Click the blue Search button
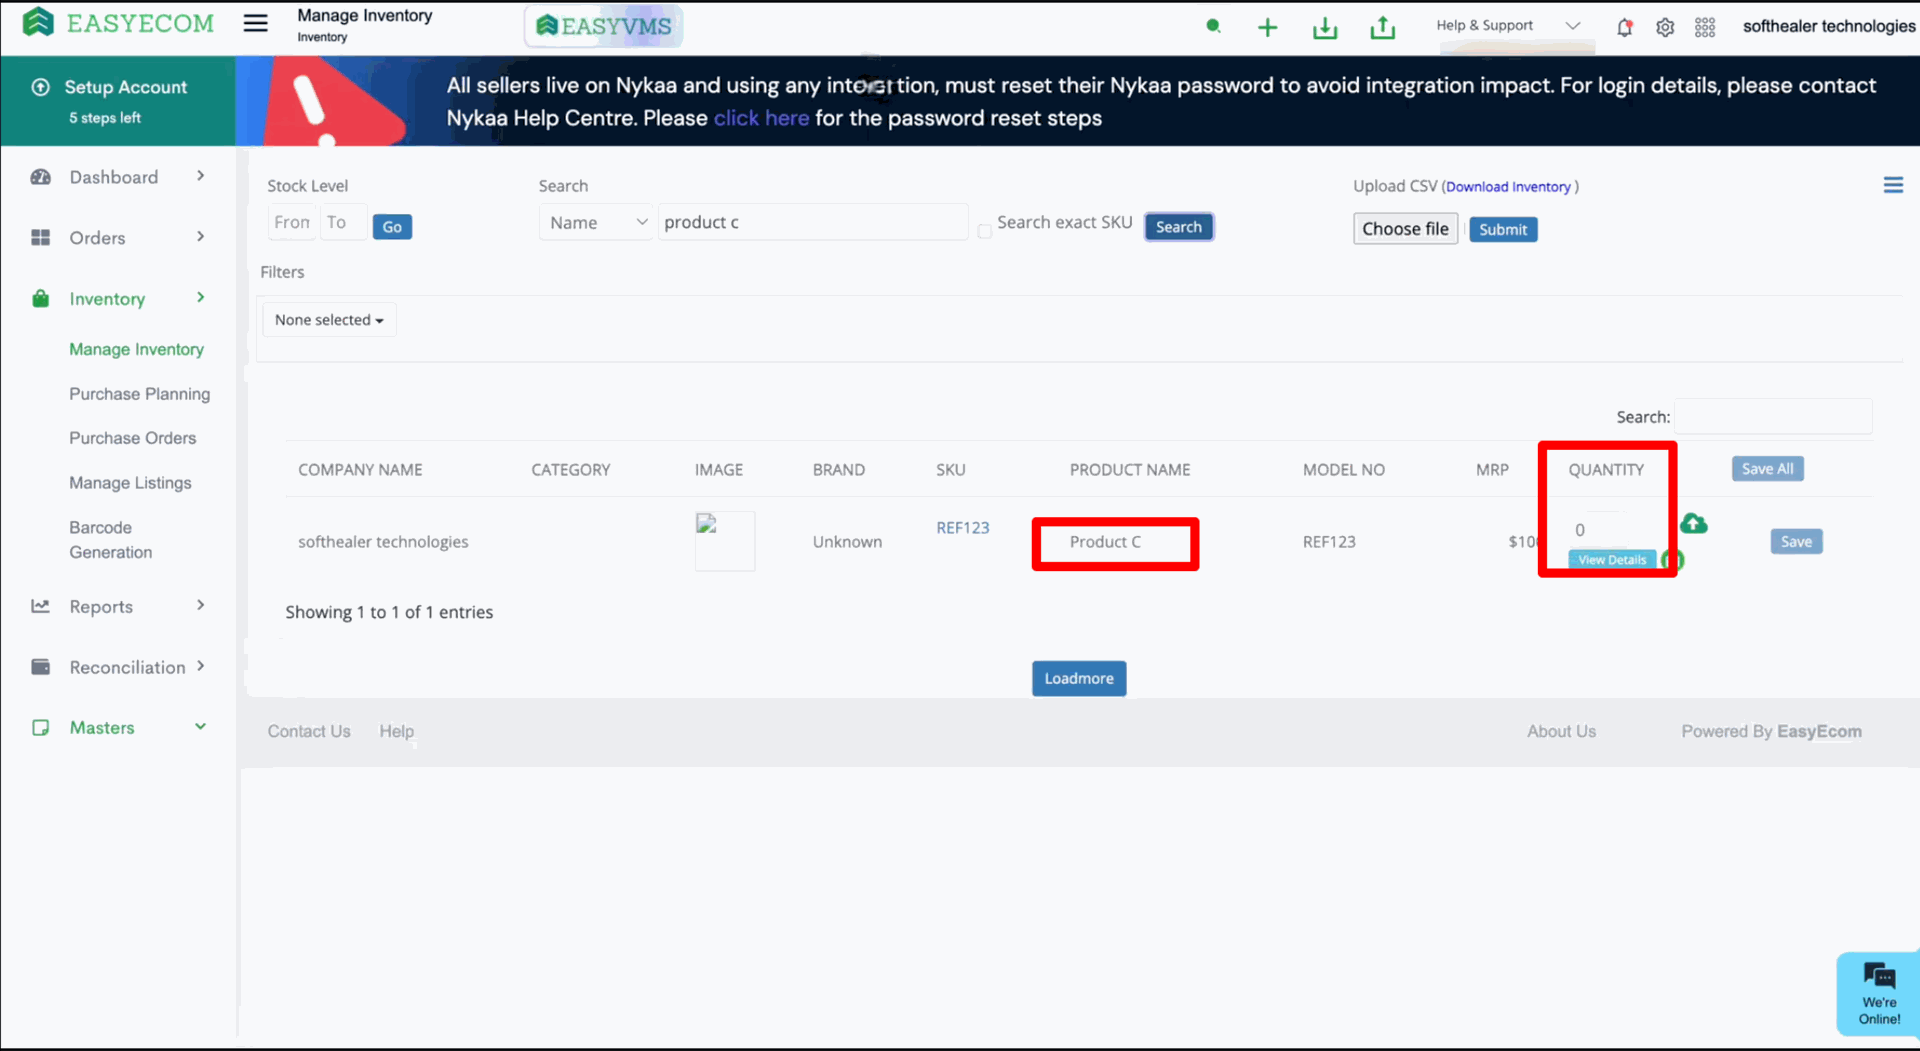The image size is (1920, 1051). pos(1179,227)
